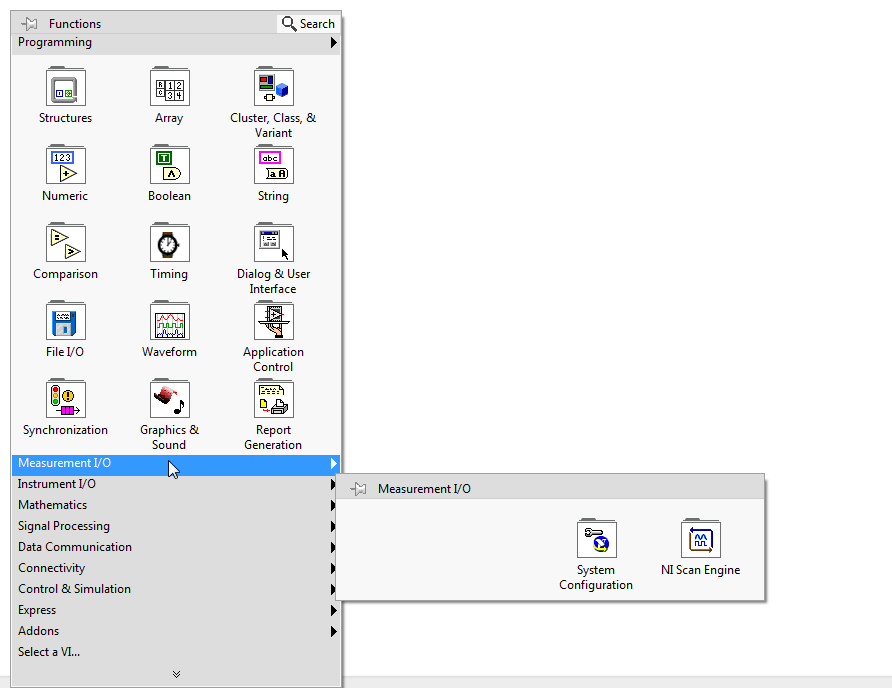This screenshot has height=688, width=892.
Task: Open the Waveform palette
Action: (x=170, y=321)
